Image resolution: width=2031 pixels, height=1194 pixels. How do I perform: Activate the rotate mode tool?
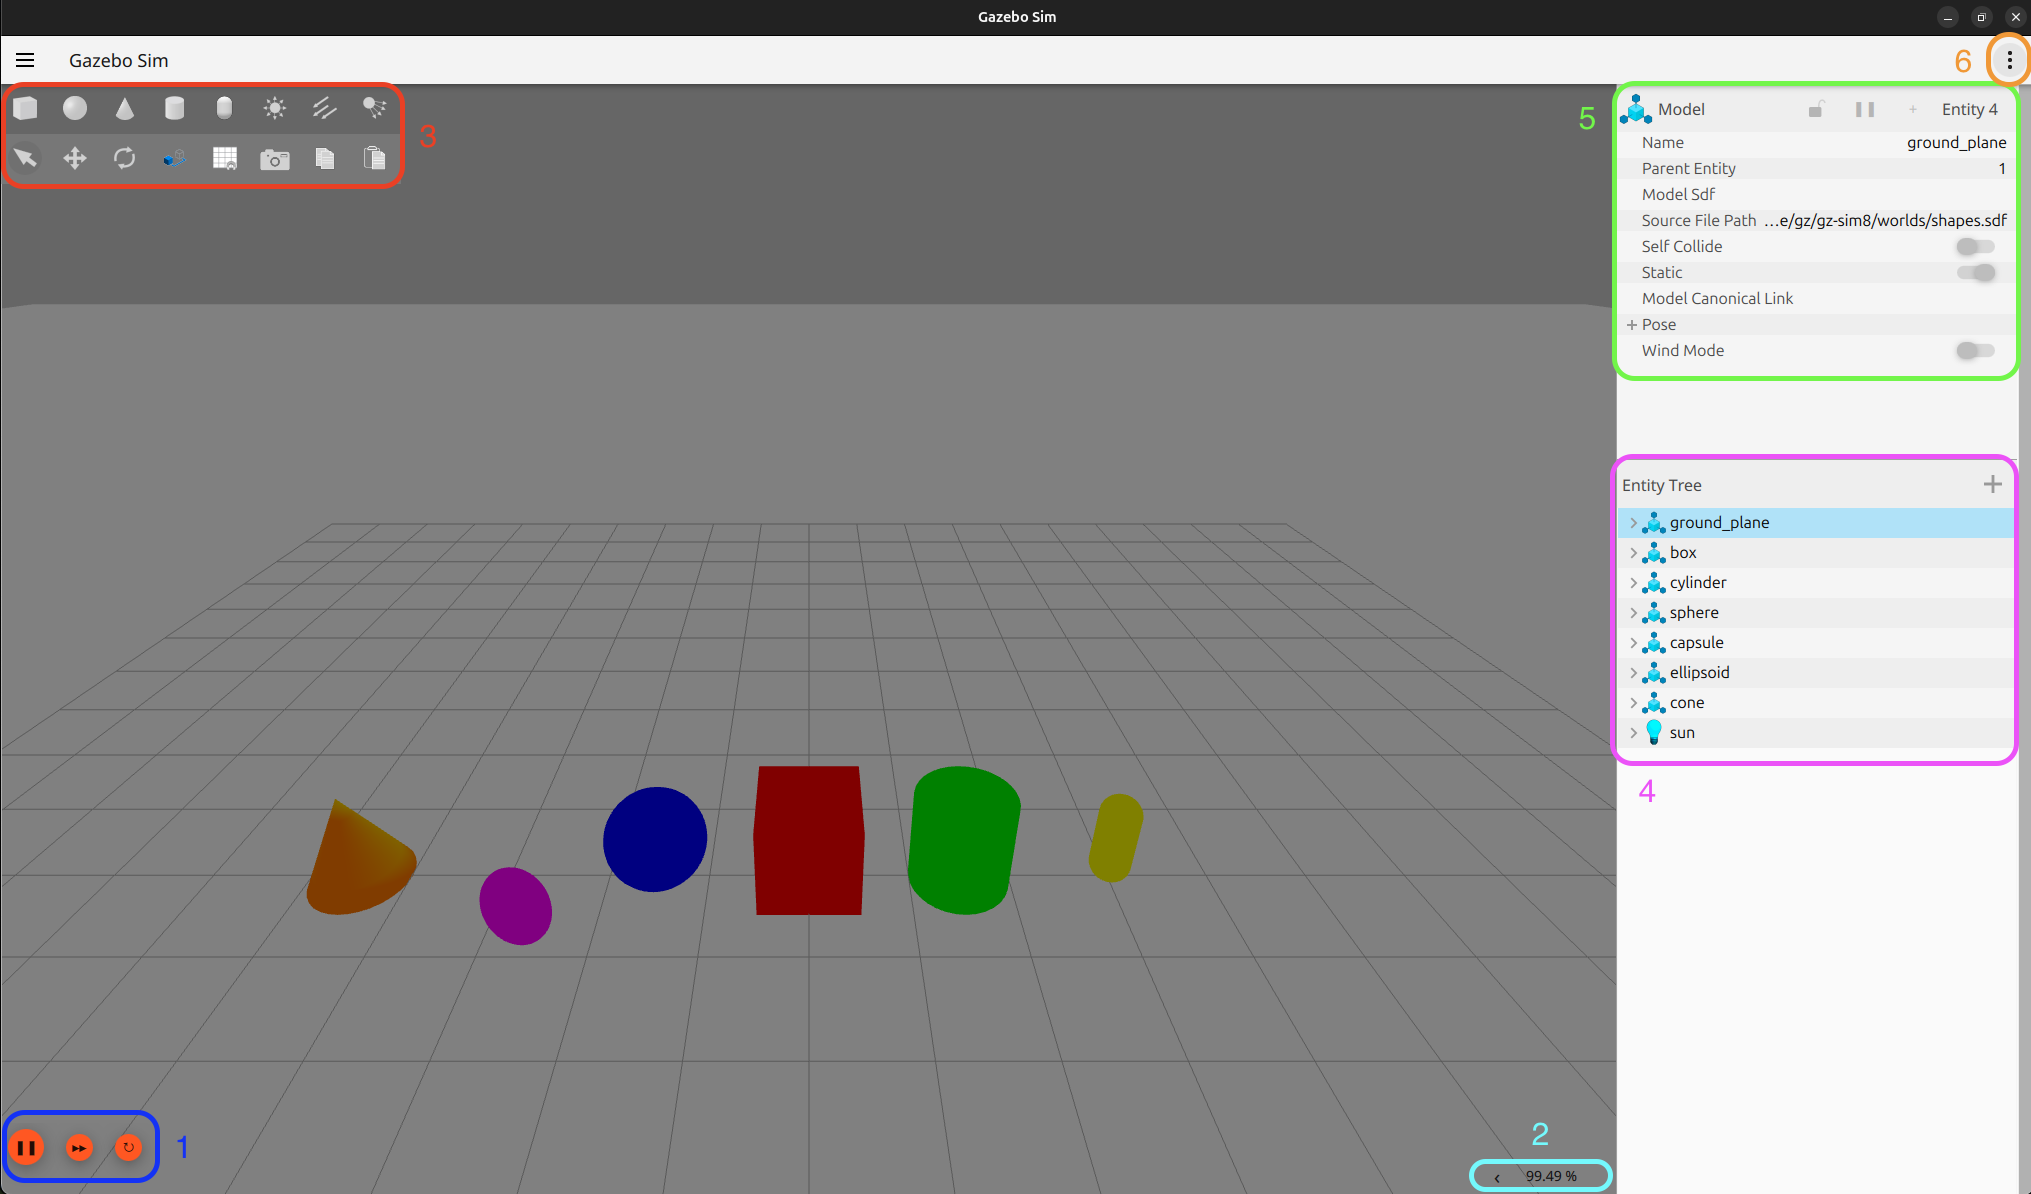click(x=125, y=158)
